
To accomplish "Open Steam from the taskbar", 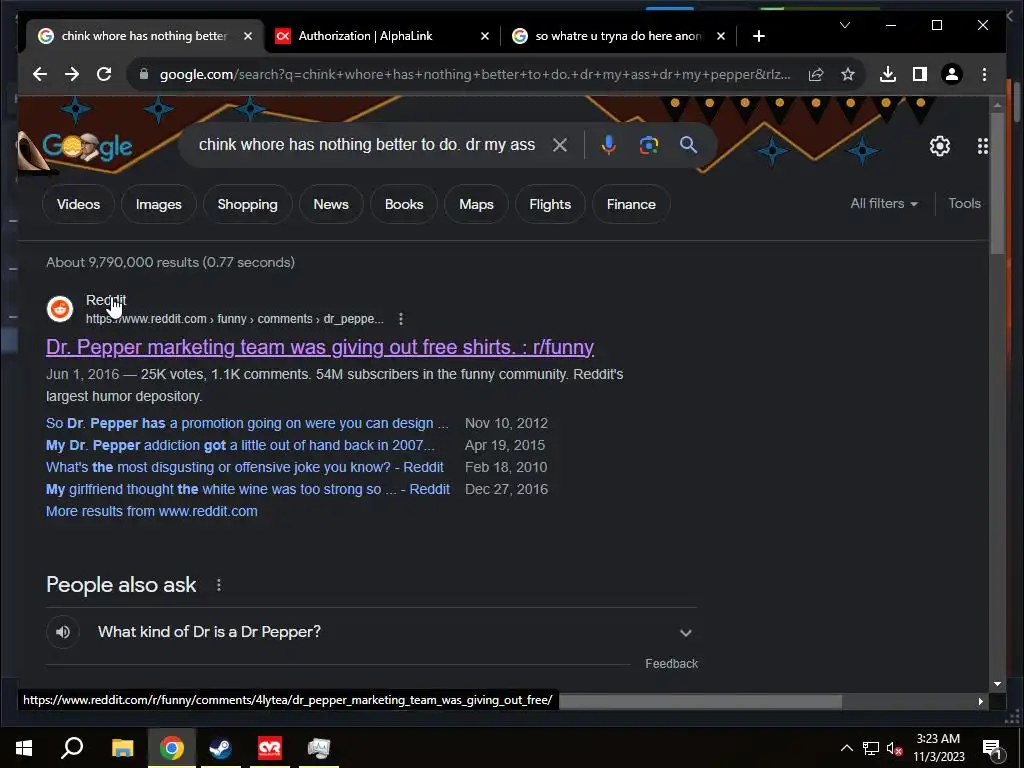I will (220, 748).
